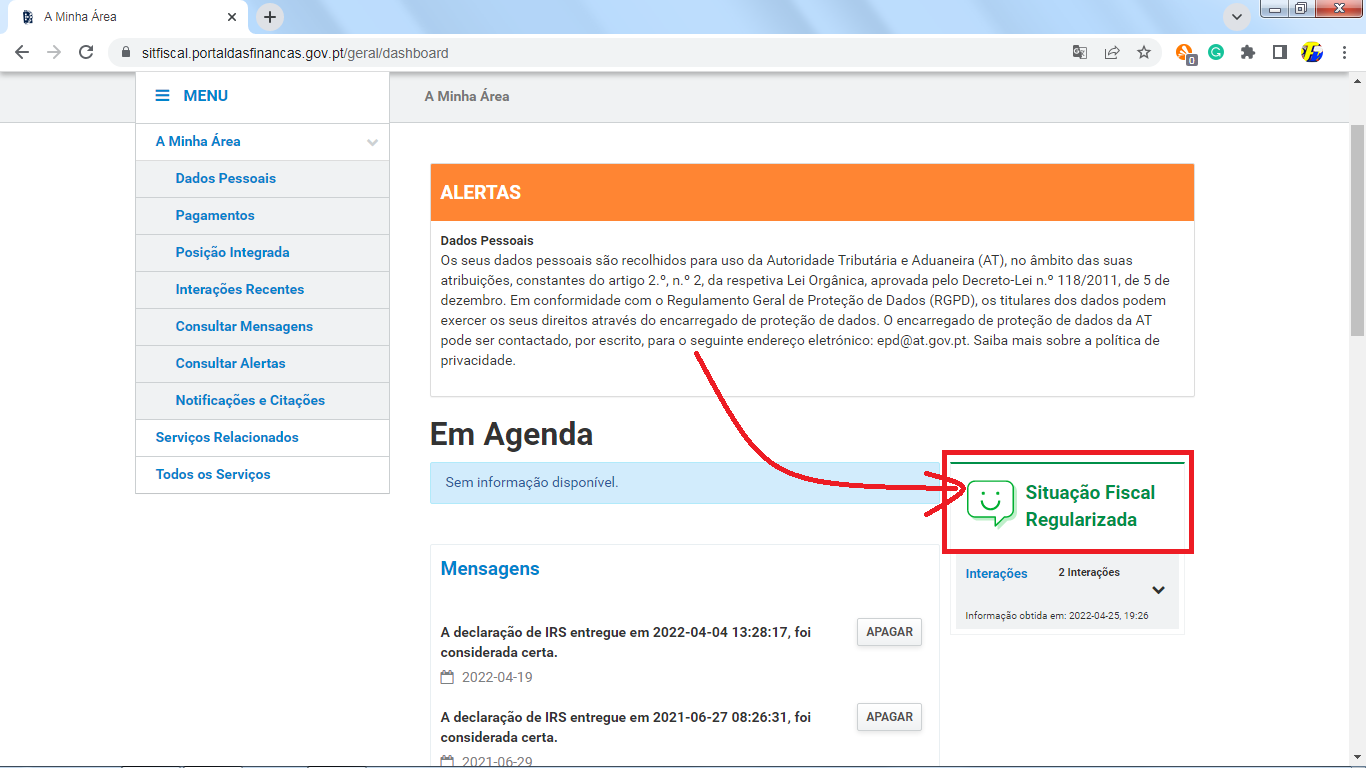
Task: Click the Interações link
Action: tap(997, 574)
